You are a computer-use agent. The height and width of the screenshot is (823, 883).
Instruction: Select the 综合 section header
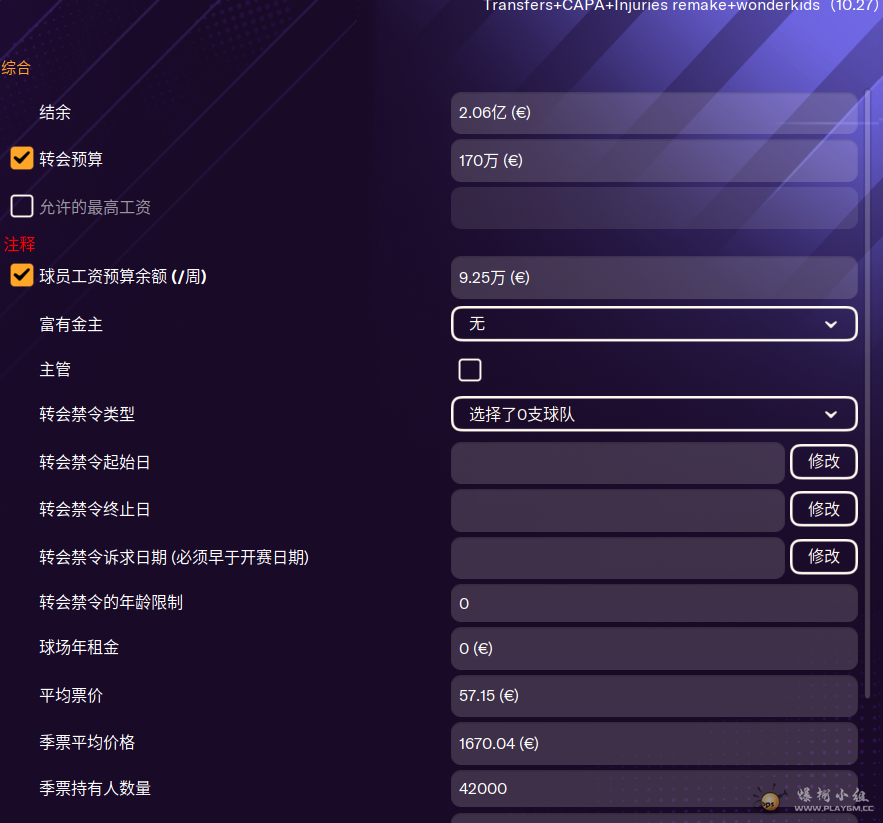(16, 68)
